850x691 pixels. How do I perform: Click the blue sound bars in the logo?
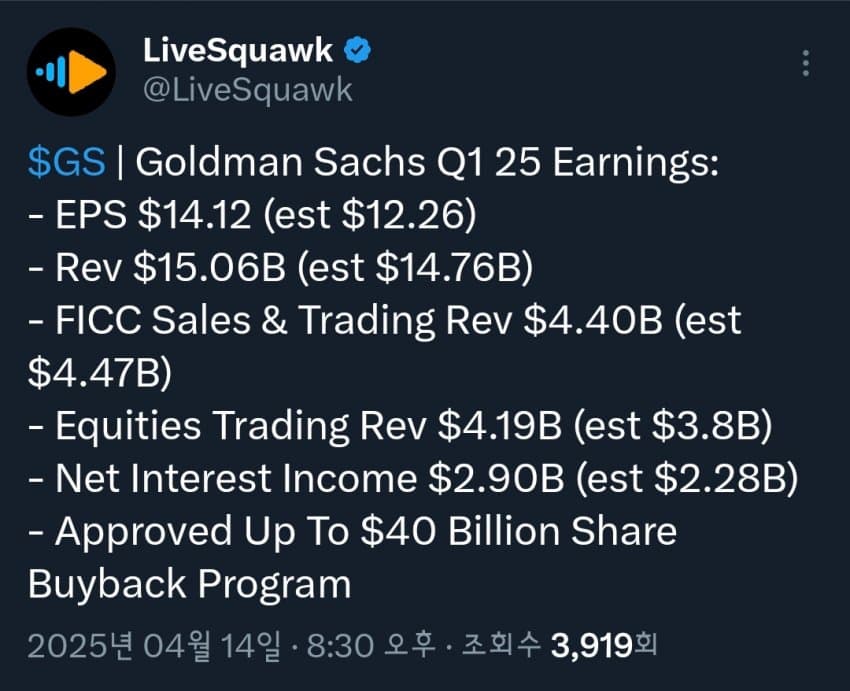[51, 72]
